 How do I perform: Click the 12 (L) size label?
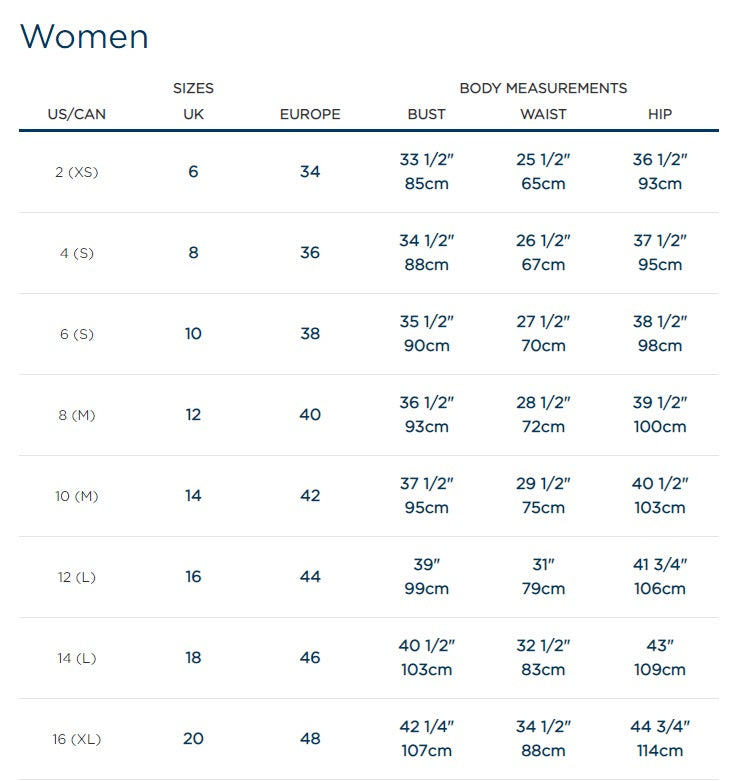pos(77,577)
